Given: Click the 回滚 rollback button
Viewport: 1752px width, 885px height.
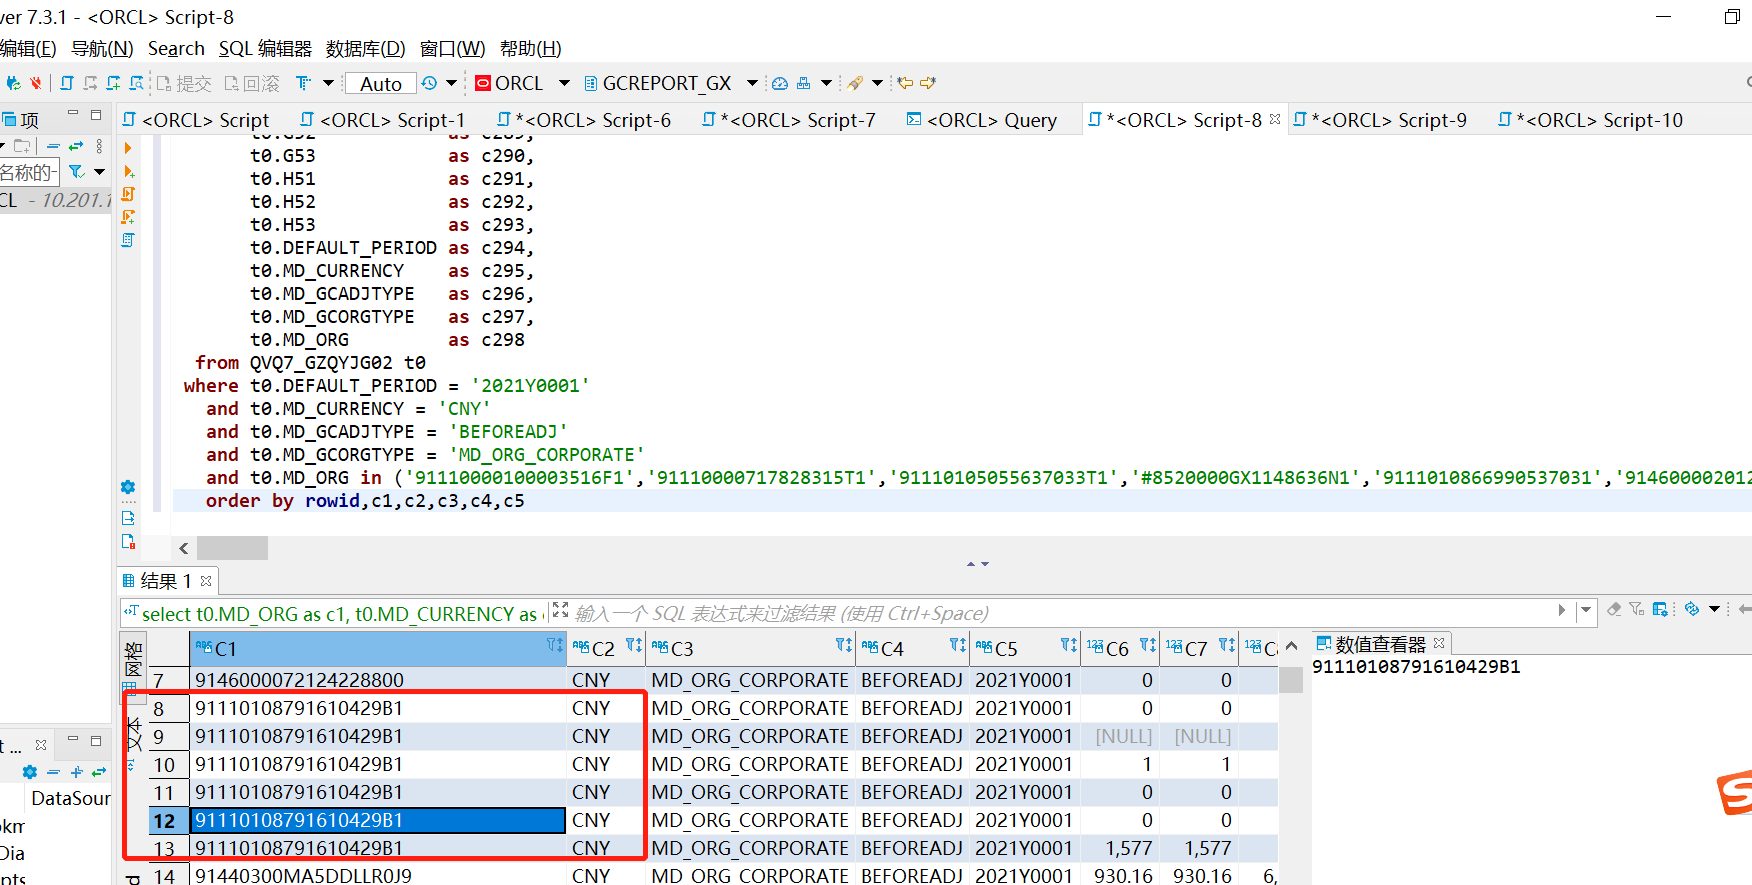Looking at the screenshot, I should point(252,84).
